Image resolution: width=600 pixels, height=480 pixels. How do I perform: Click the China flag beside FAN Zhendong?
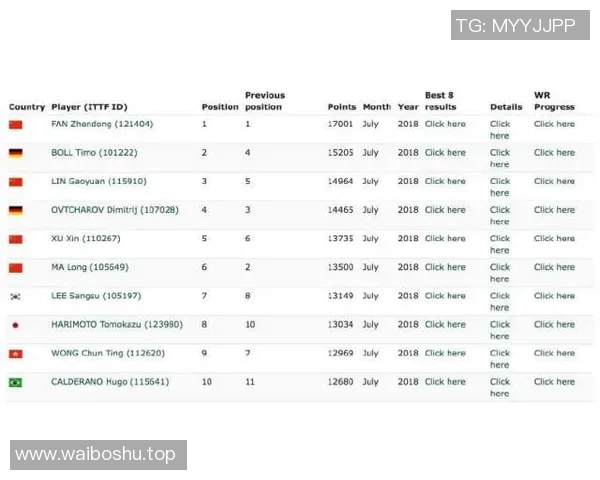(x=15, y=125)
